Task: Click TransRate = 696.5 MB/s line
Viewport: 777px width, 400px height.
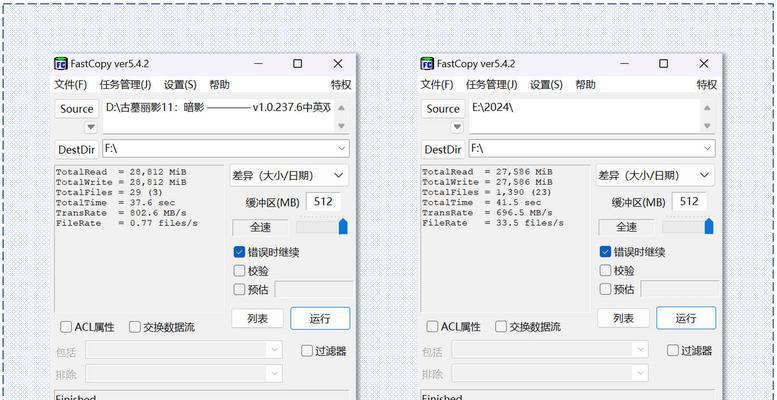Action: click(x=487, y=213)
